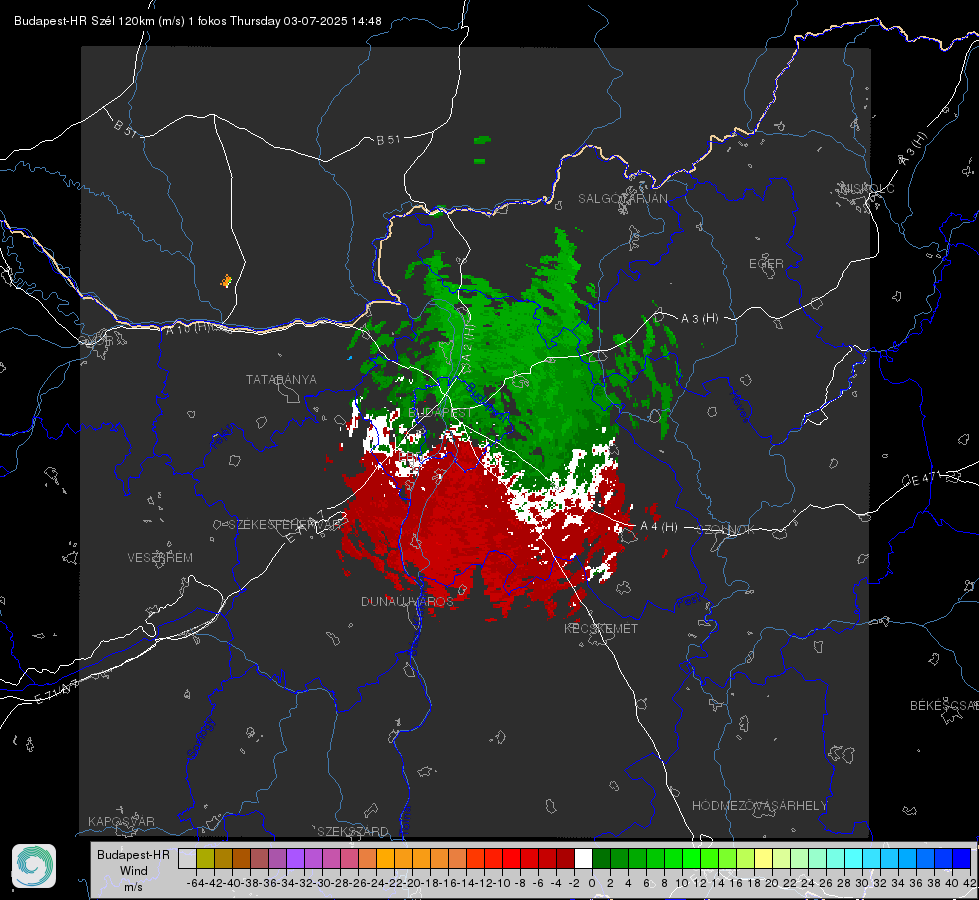Select the BÉKÉSCSABA city label

(944, 705)
